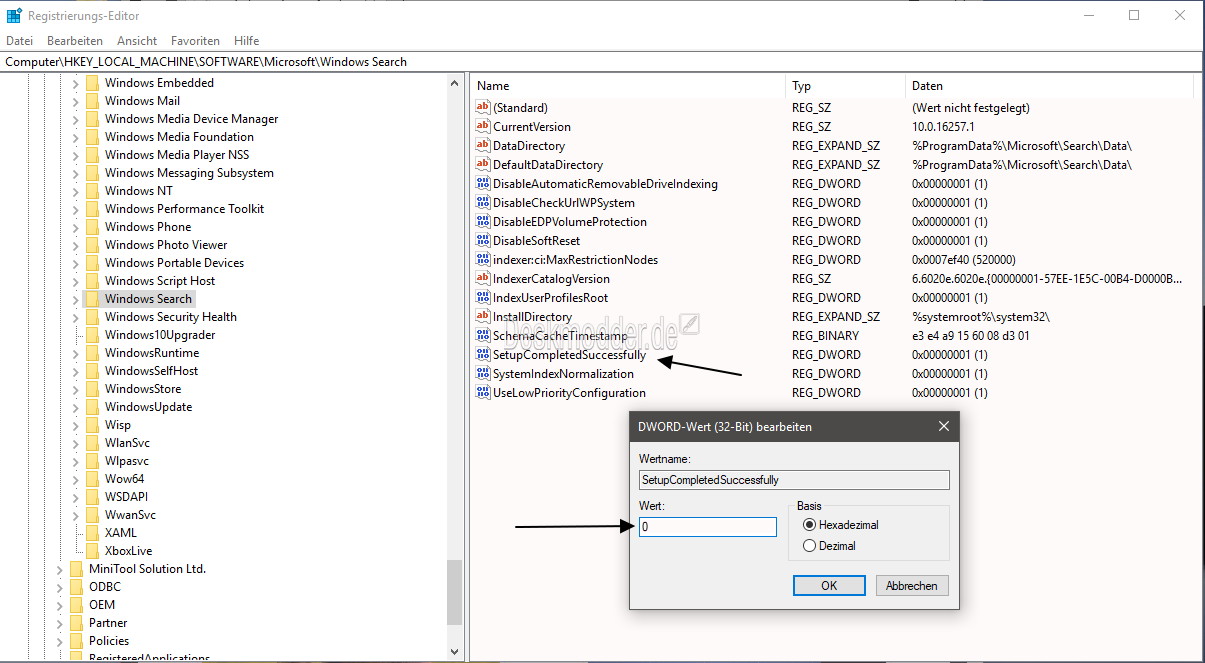Image resolution: width=1205 pixels, height=663 pixels.
Task: Select the UseLowPriorityConfiguration value name
Action: pyautogui.click(x=569, y=393)
